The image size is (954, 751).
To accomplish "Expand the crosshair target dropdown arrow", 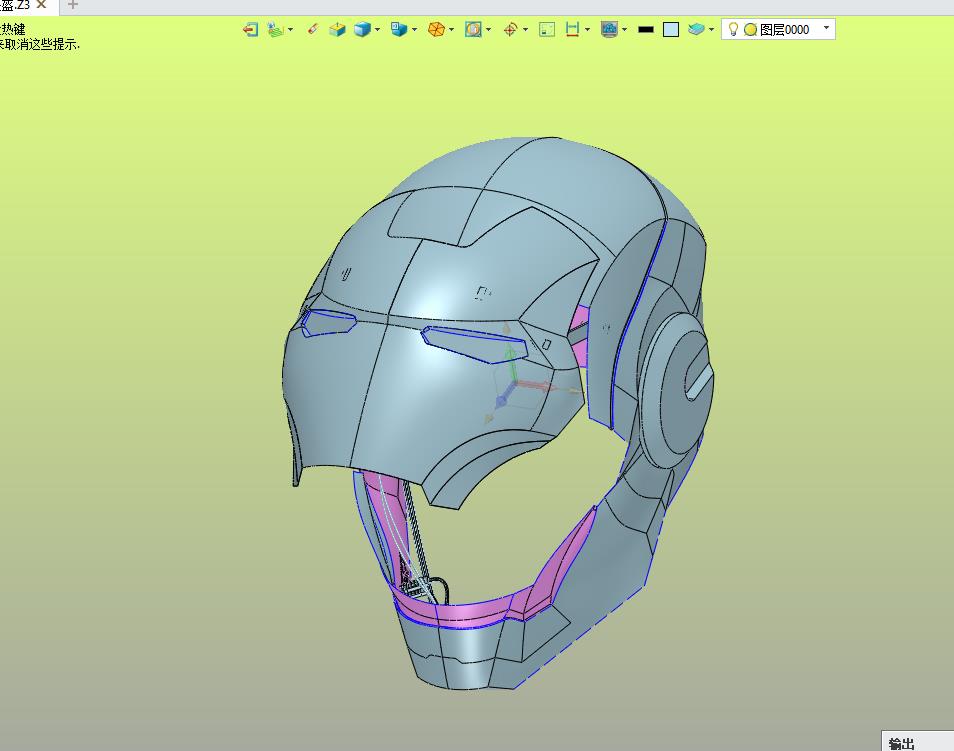I will [x=525, y=29].
